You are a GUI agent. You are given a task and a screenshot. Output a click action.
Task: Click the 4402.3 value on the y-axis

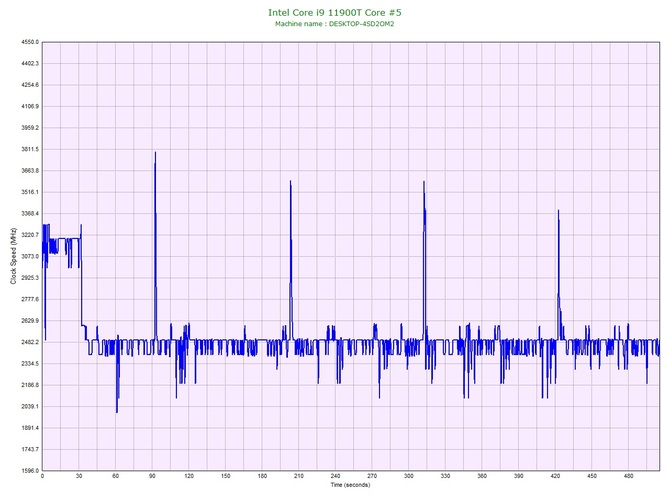pos(30,64)
